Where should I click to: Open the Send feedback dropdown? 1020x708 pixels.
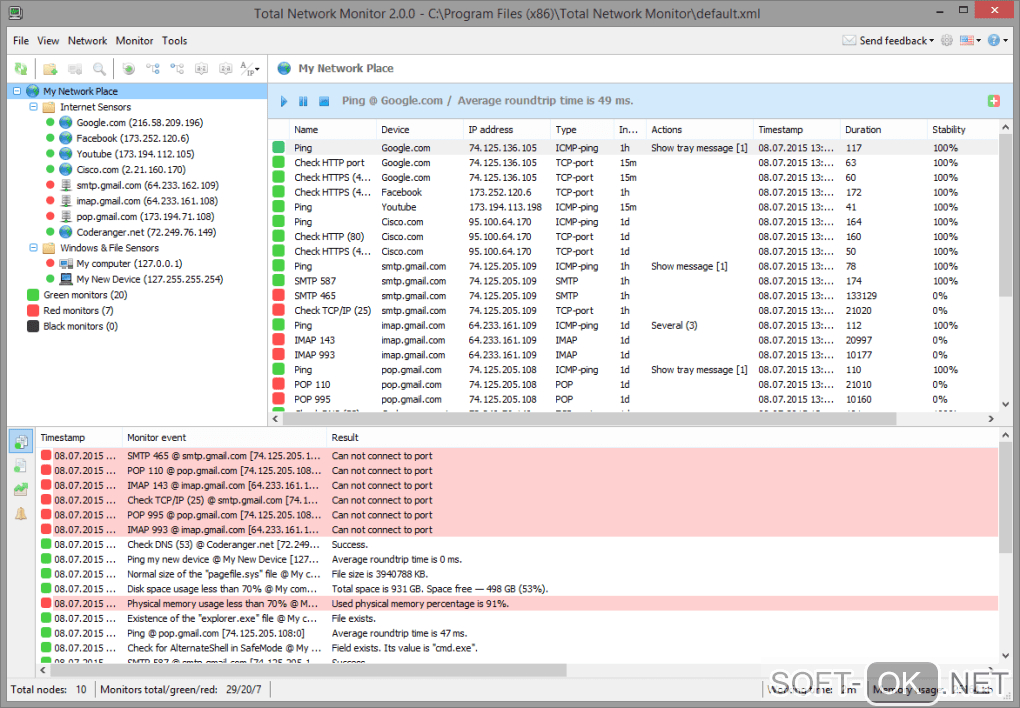896,40
